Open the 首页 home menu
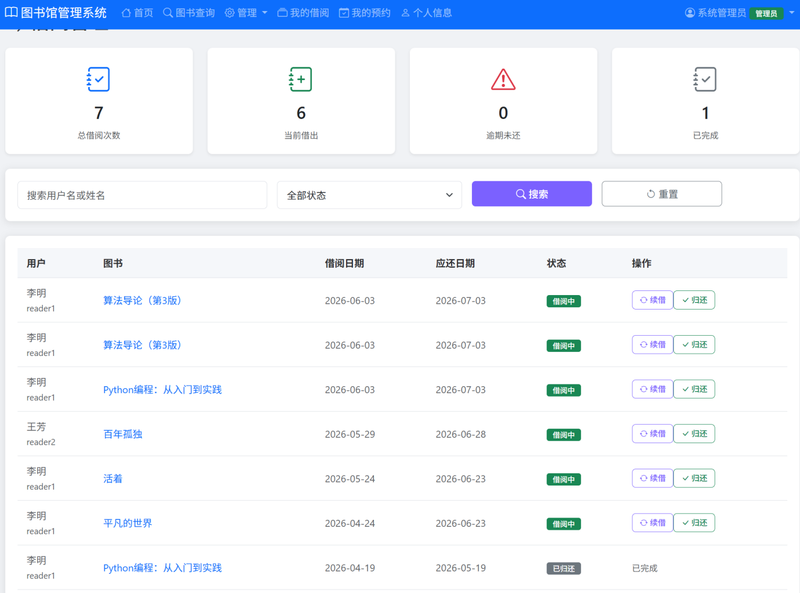This screenshot has height=593, width=800. 137,13
